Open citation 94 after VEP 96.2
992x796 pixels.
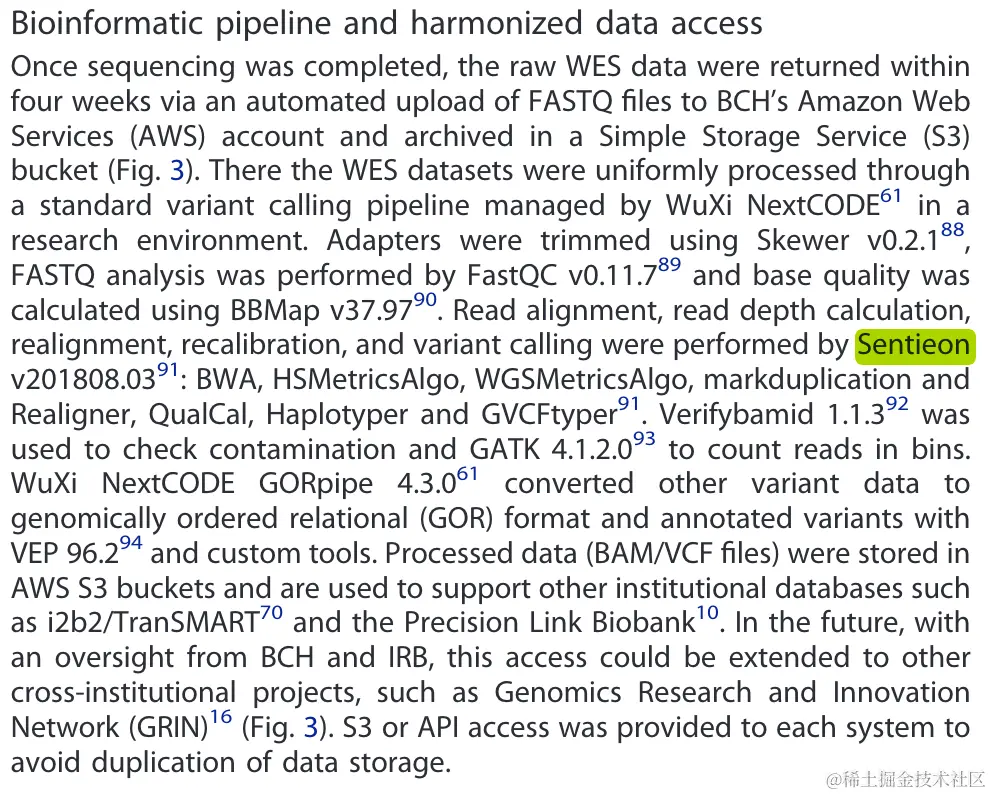pyautogui.click(x=131, y=543)
